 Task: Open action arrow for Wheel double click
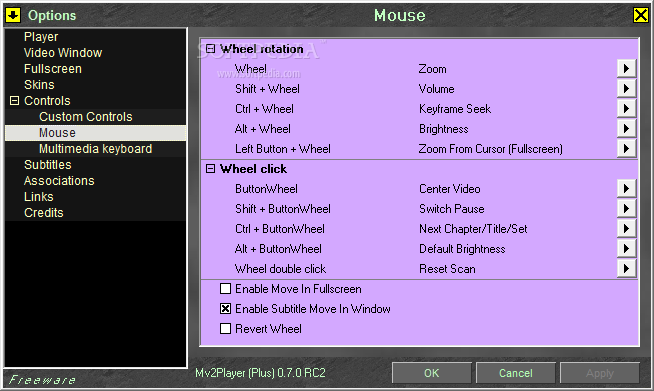(626, 269)
